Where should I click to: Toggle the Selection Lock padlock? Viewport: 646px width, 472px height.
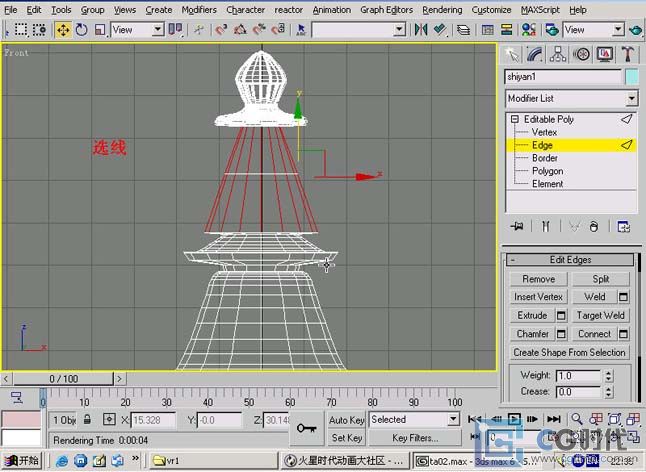[x=87, y=420]
